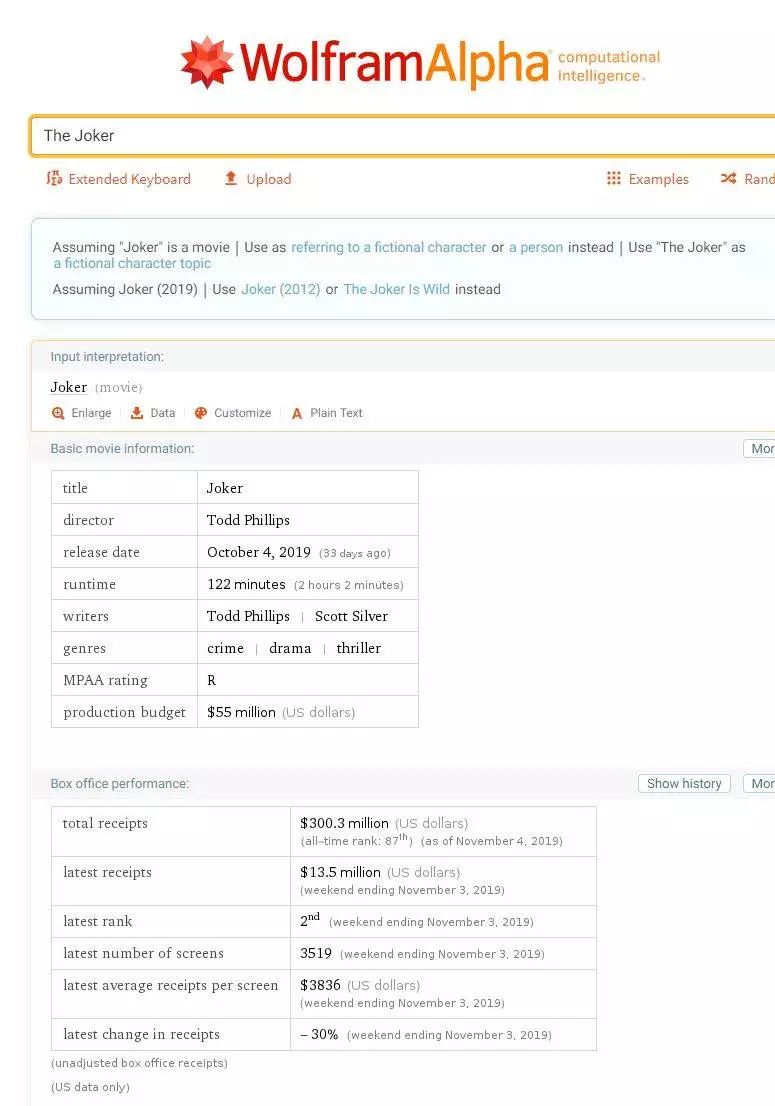Click the Customize text label
Viewport: 775px width, 1106px height.
[243, 413]
